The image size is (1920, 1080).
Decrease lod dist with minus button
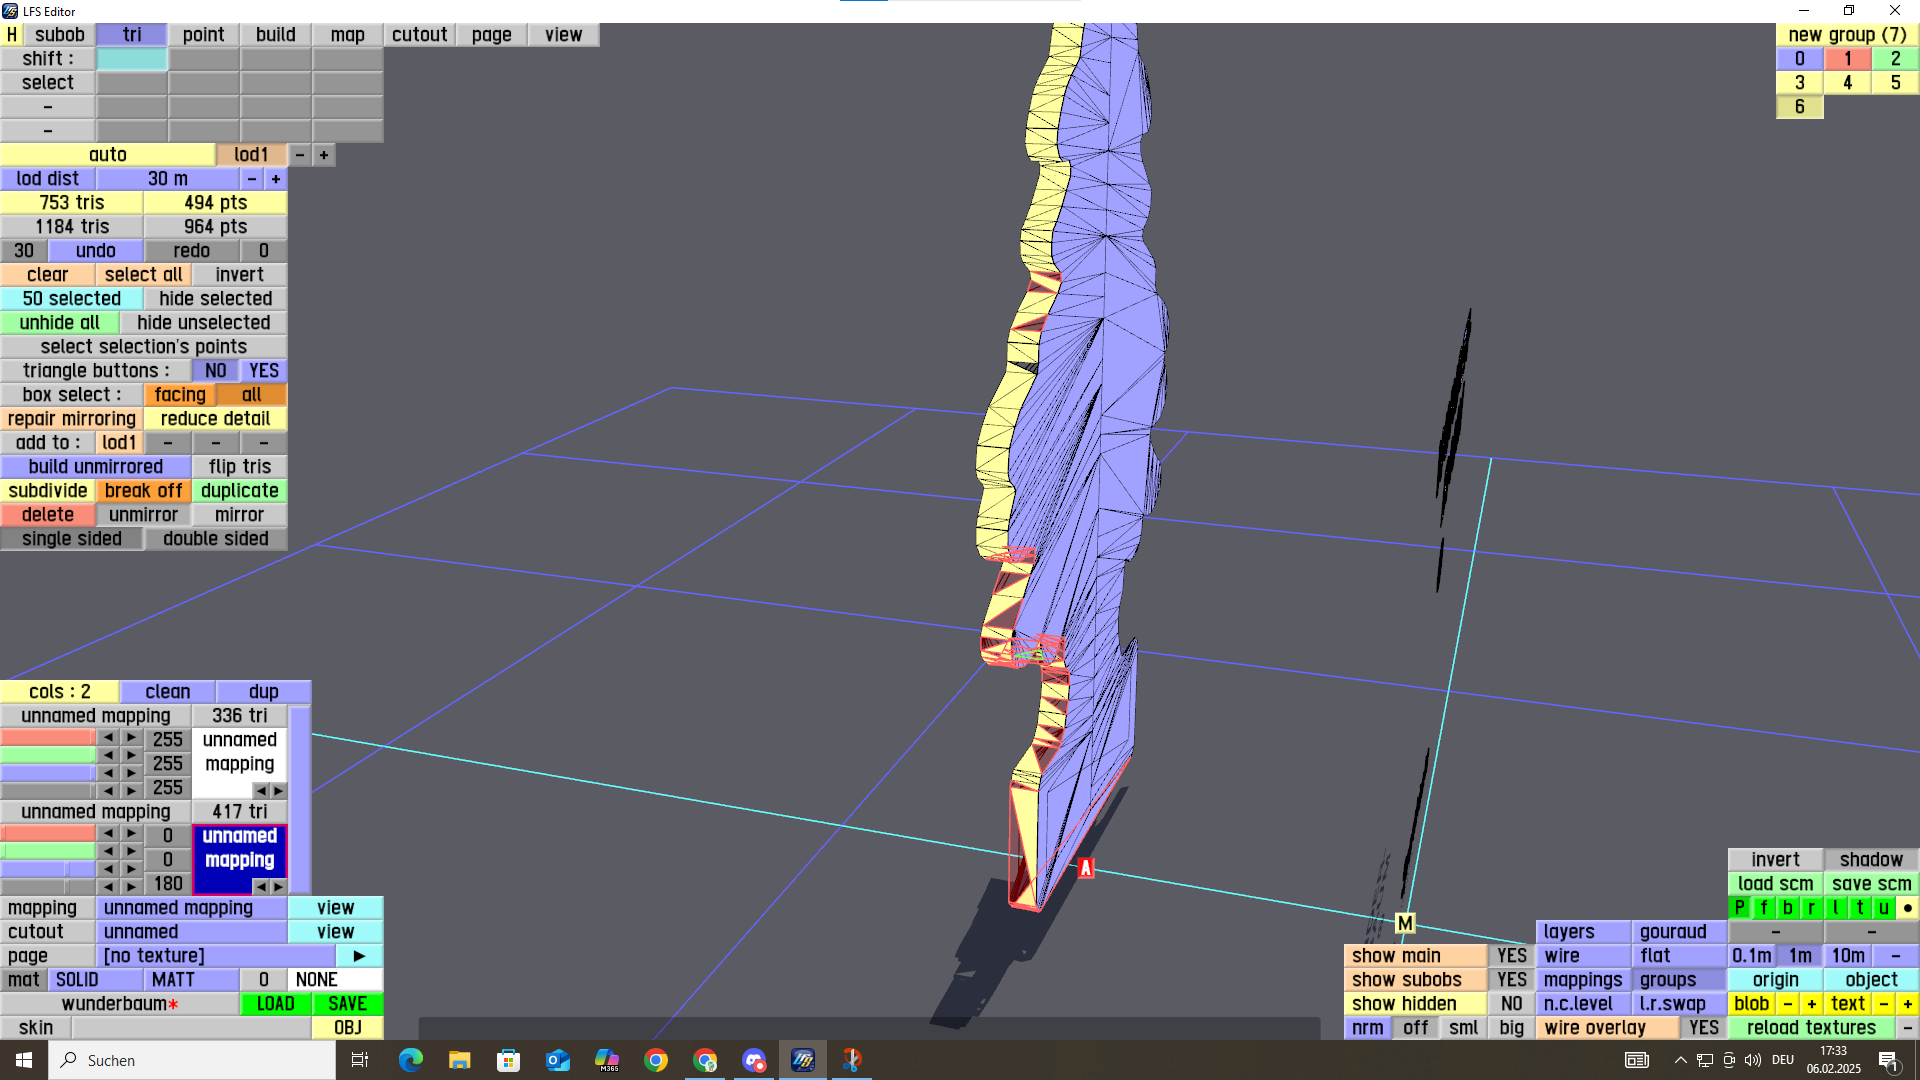coord(252,179)
